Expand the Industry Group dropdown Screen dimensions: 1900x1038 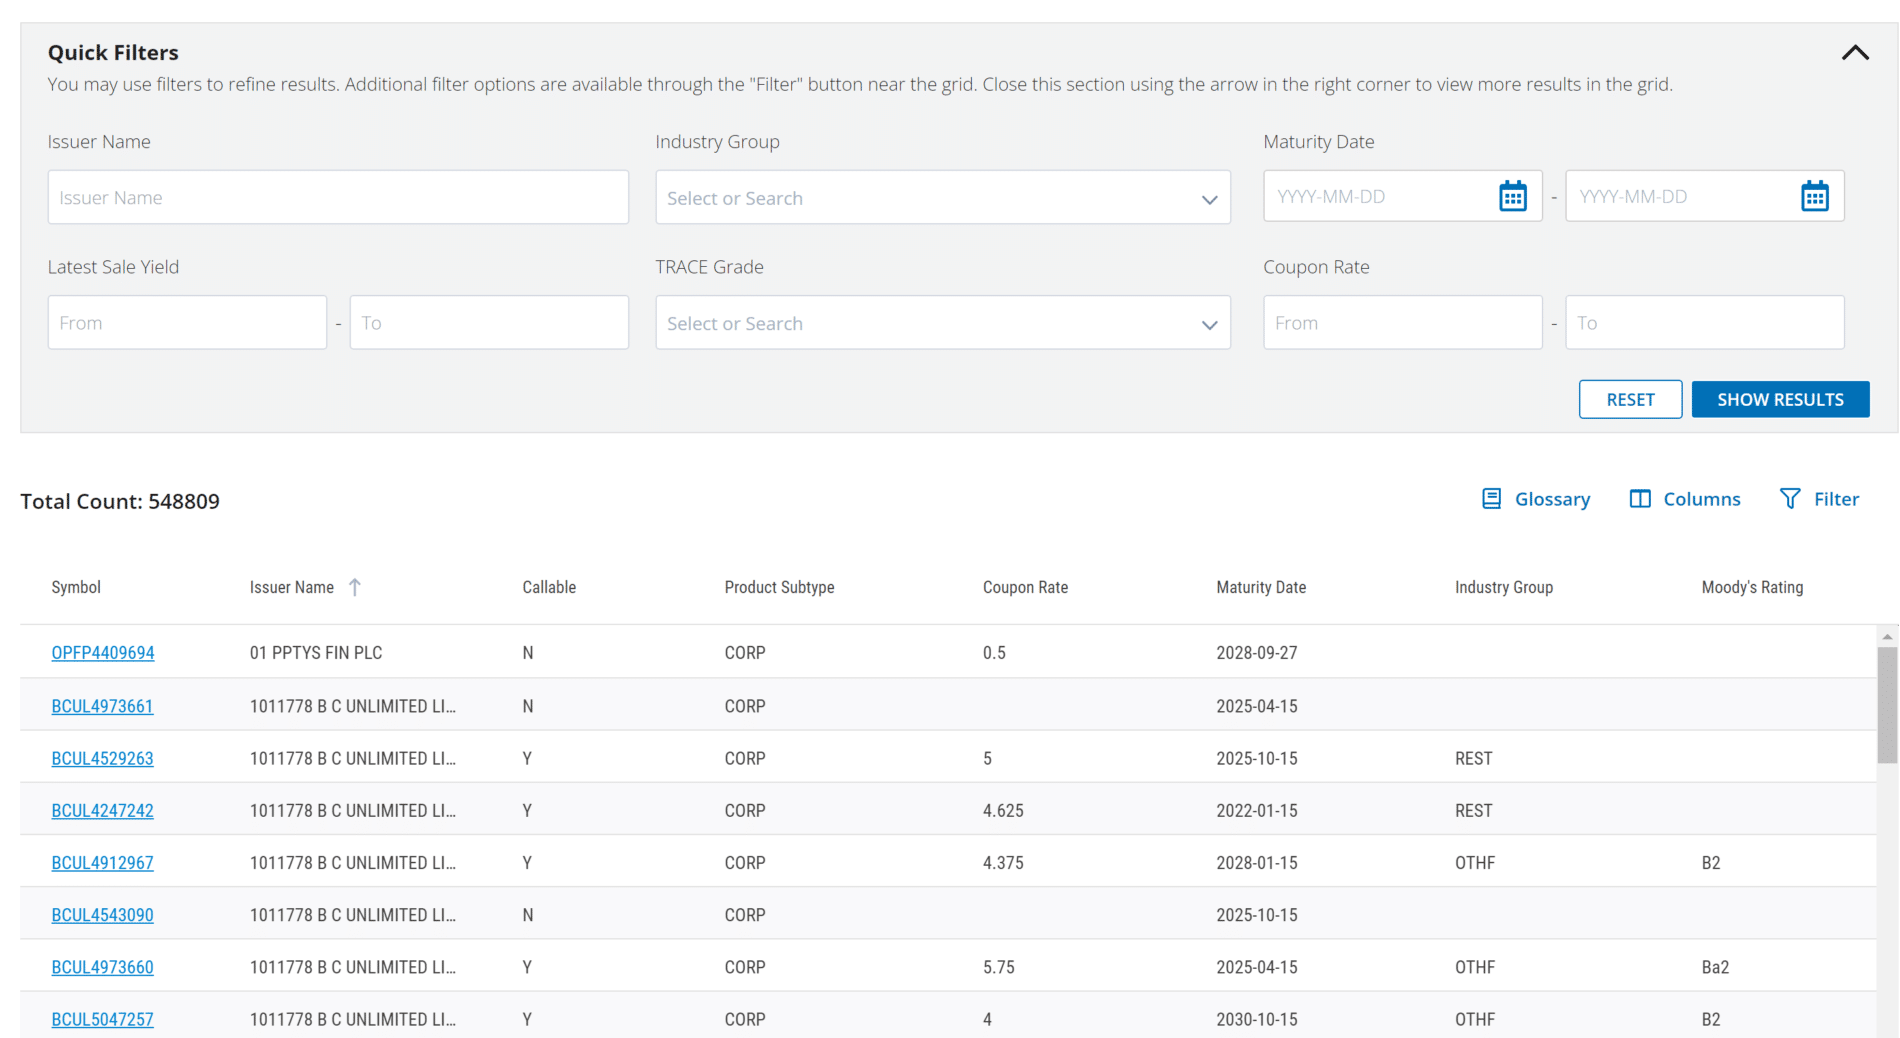[x=1209, y=199]
